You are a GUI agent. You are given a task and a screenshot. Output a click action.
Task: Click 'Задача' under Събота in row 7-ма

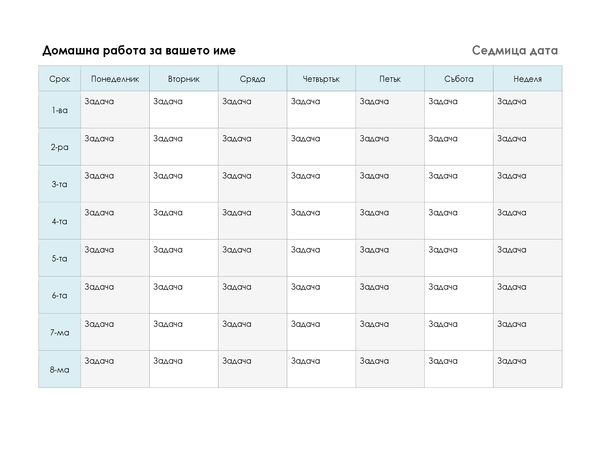[443, 324]
